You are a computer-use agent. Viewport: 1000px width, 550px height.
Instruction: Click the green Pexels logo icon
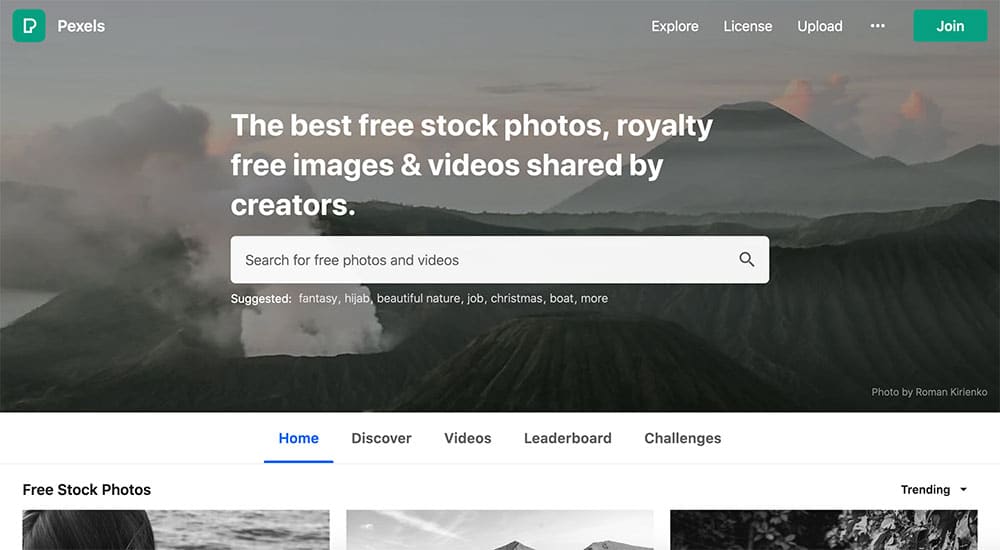[x=29, y=26]
